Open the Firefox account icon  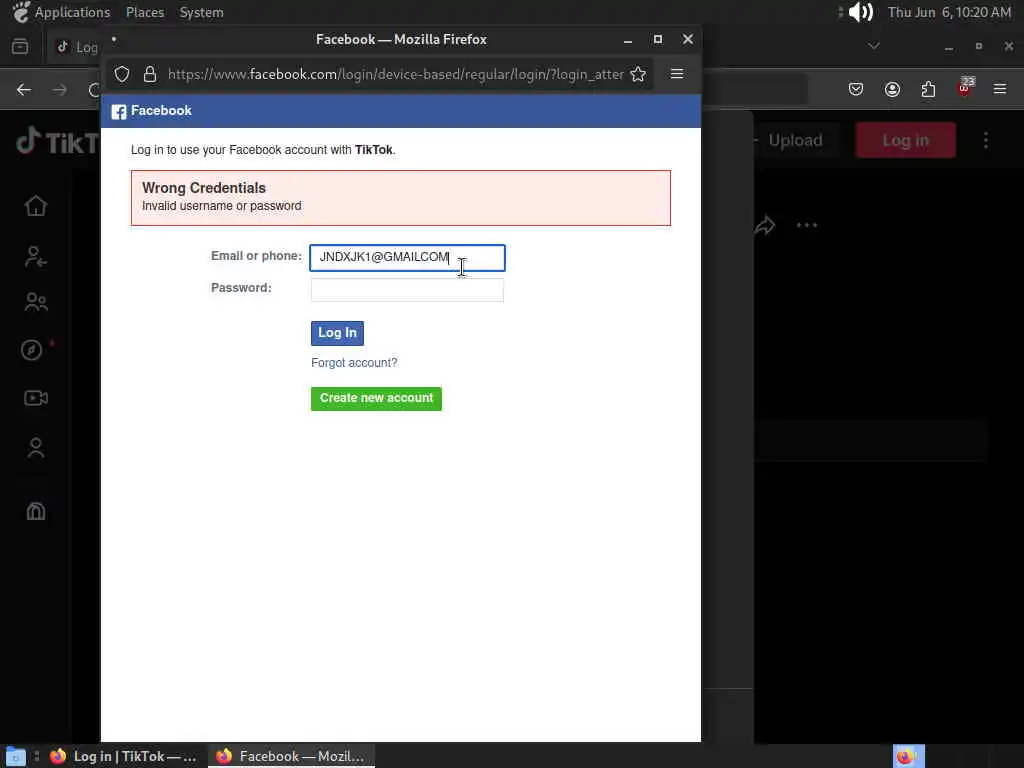[892, 89]
